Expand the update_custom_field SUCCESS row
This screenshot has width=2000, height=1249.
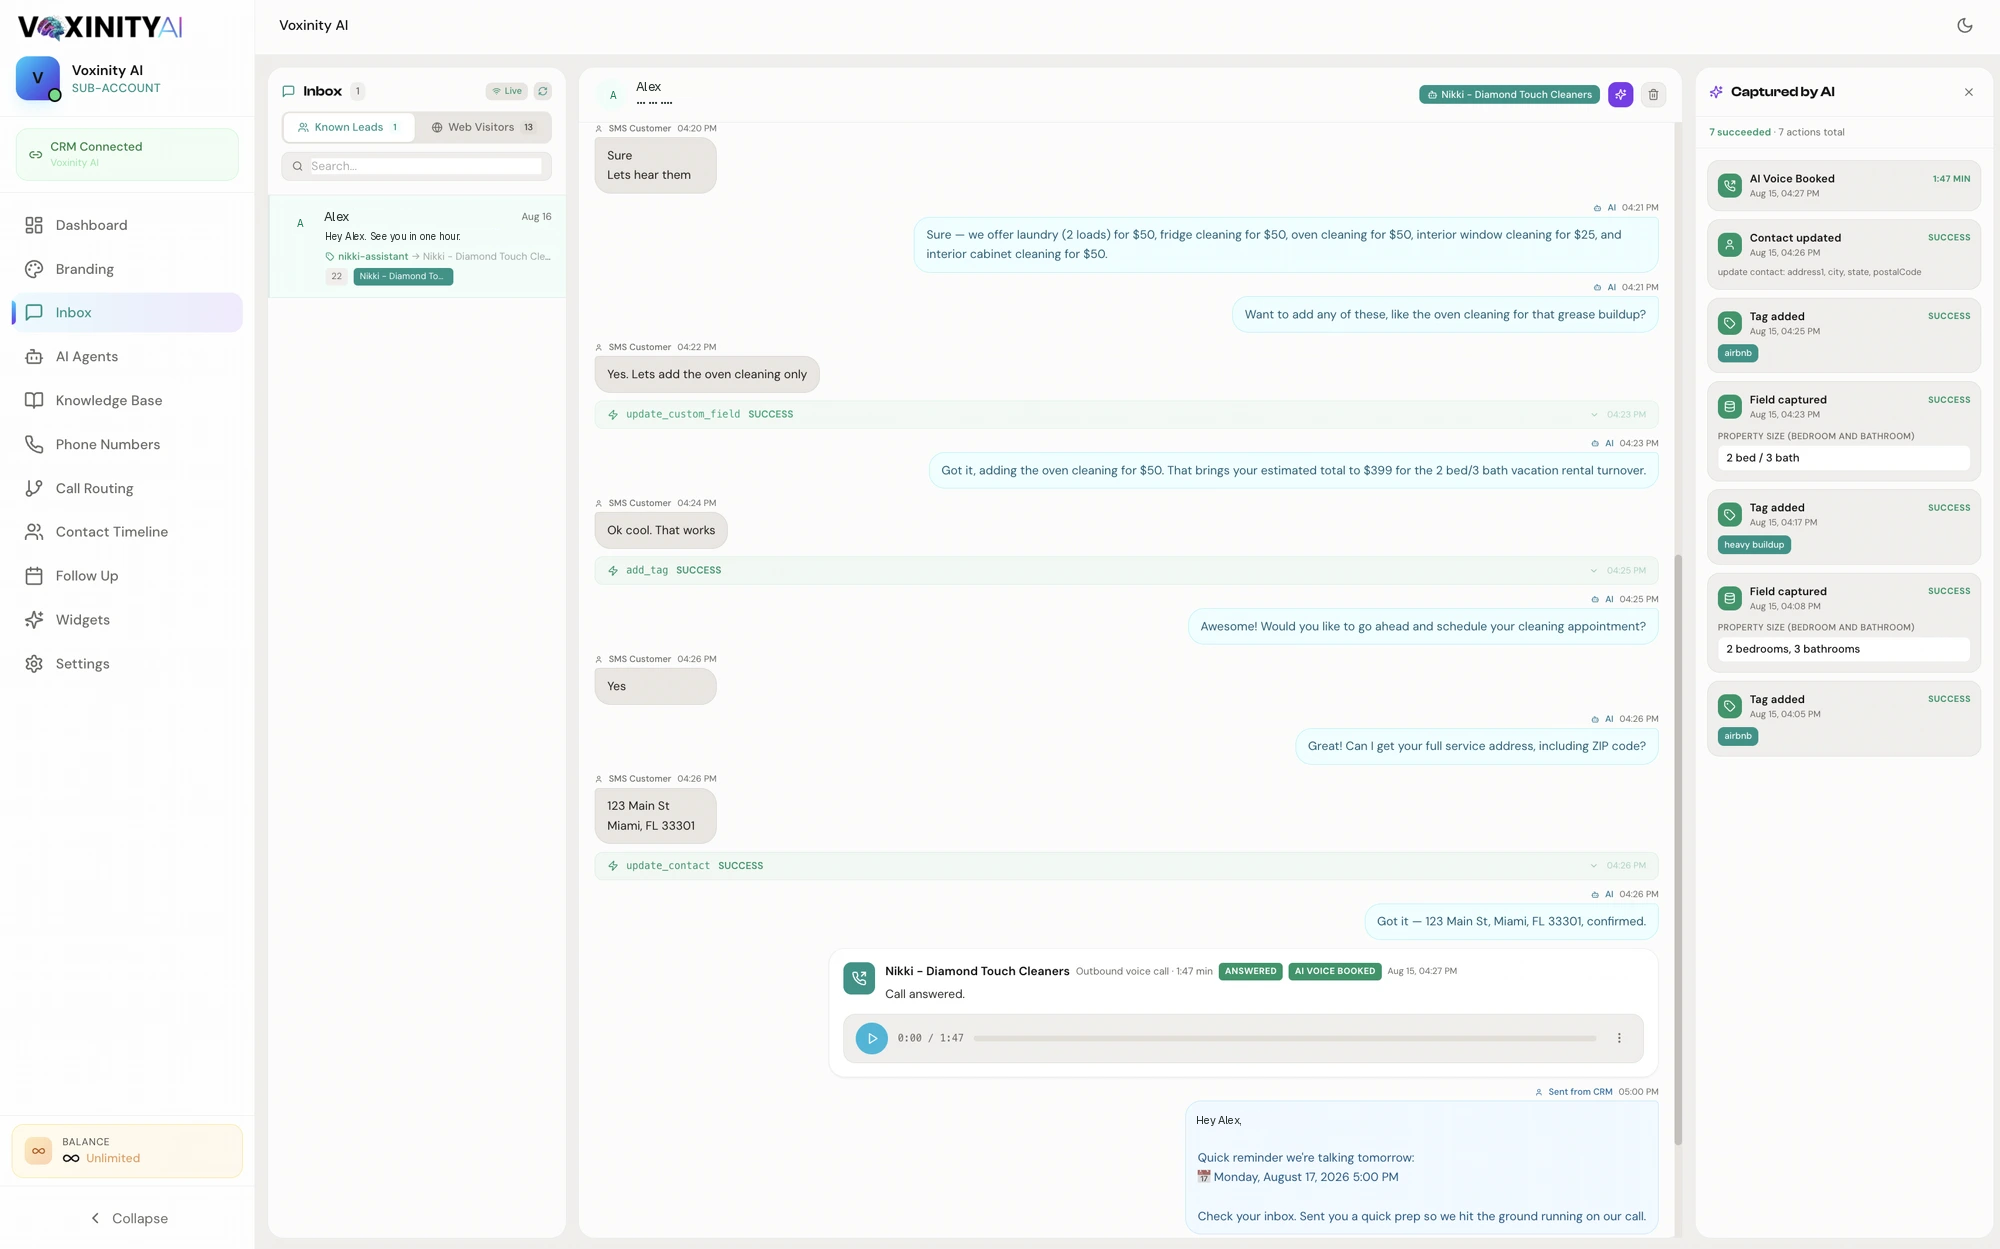tap(1126, 414)
